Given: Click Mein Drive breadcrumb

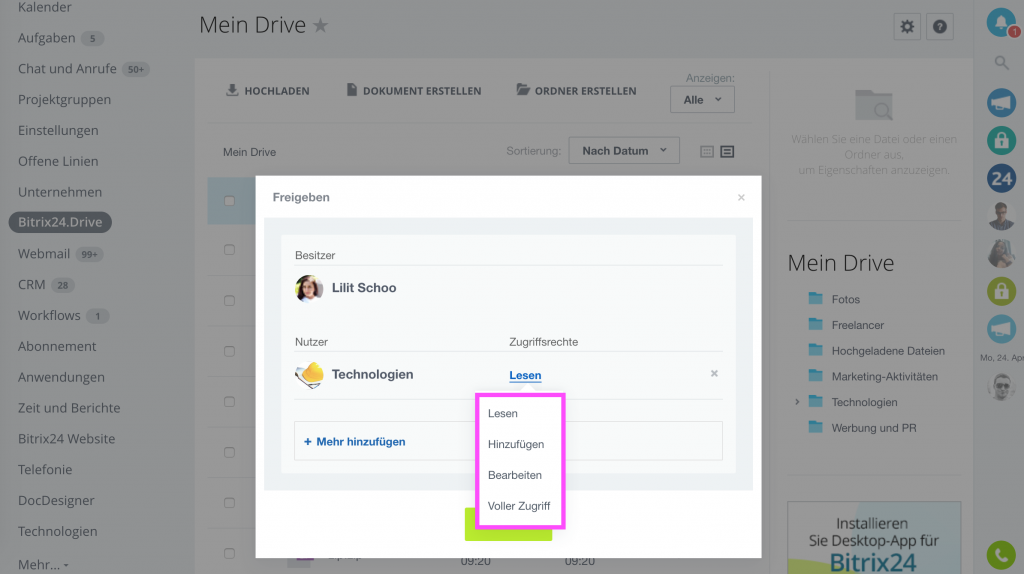Looking at the screenshot, I should click(249, 152).
